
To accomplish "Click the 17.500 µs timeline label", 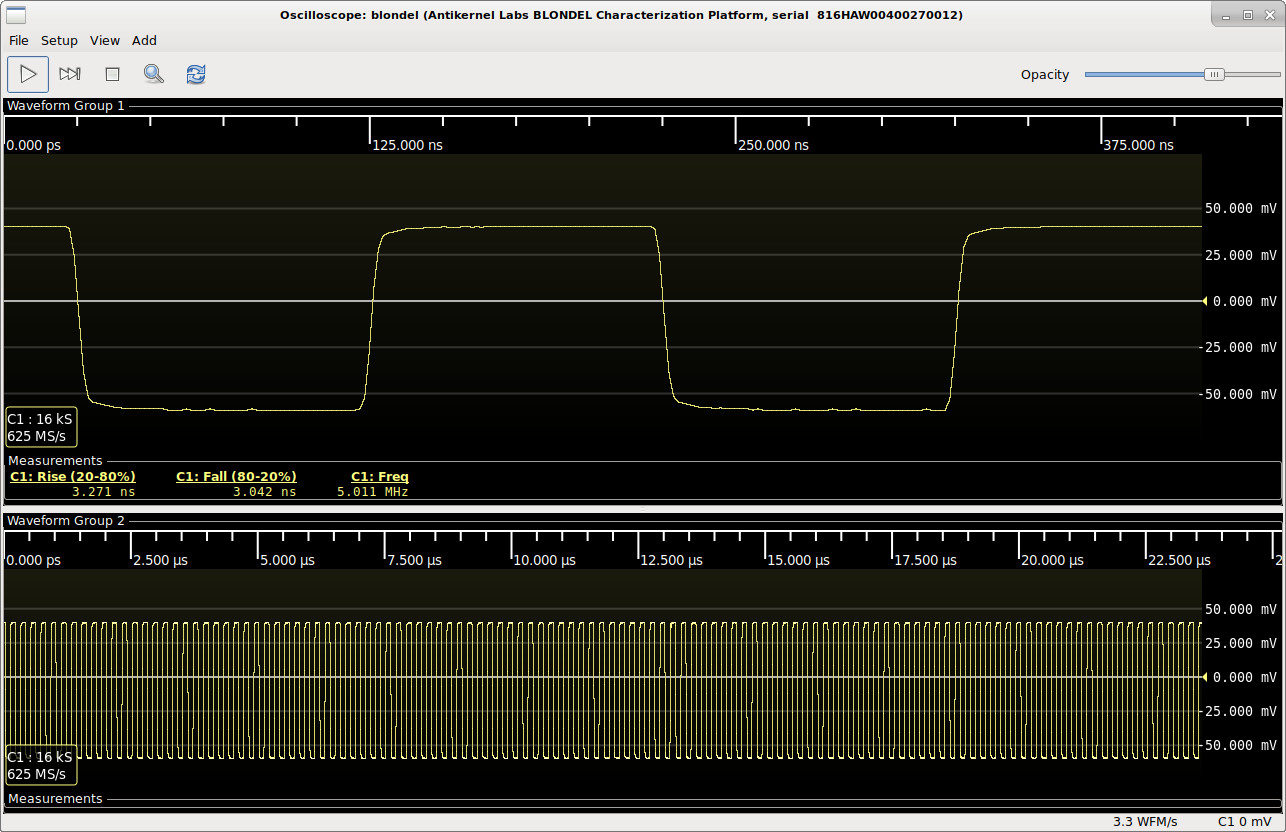I will click(x=926, y=560).
